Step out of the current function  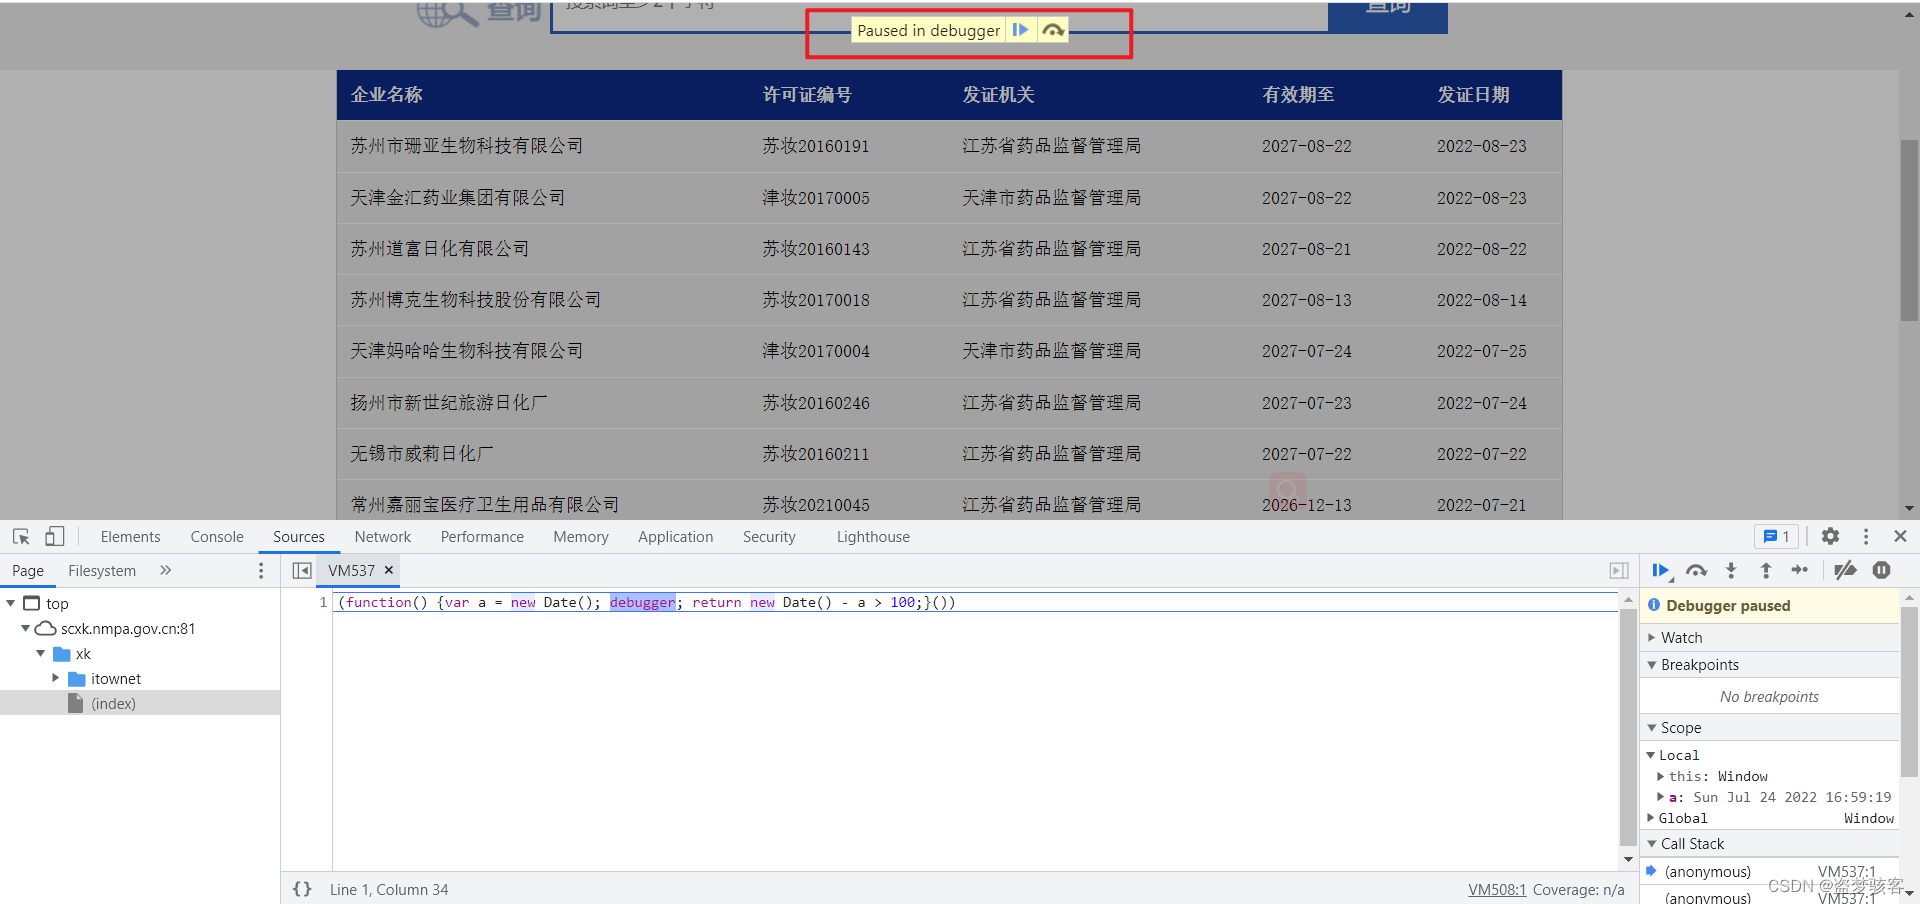coord(1766,571)
